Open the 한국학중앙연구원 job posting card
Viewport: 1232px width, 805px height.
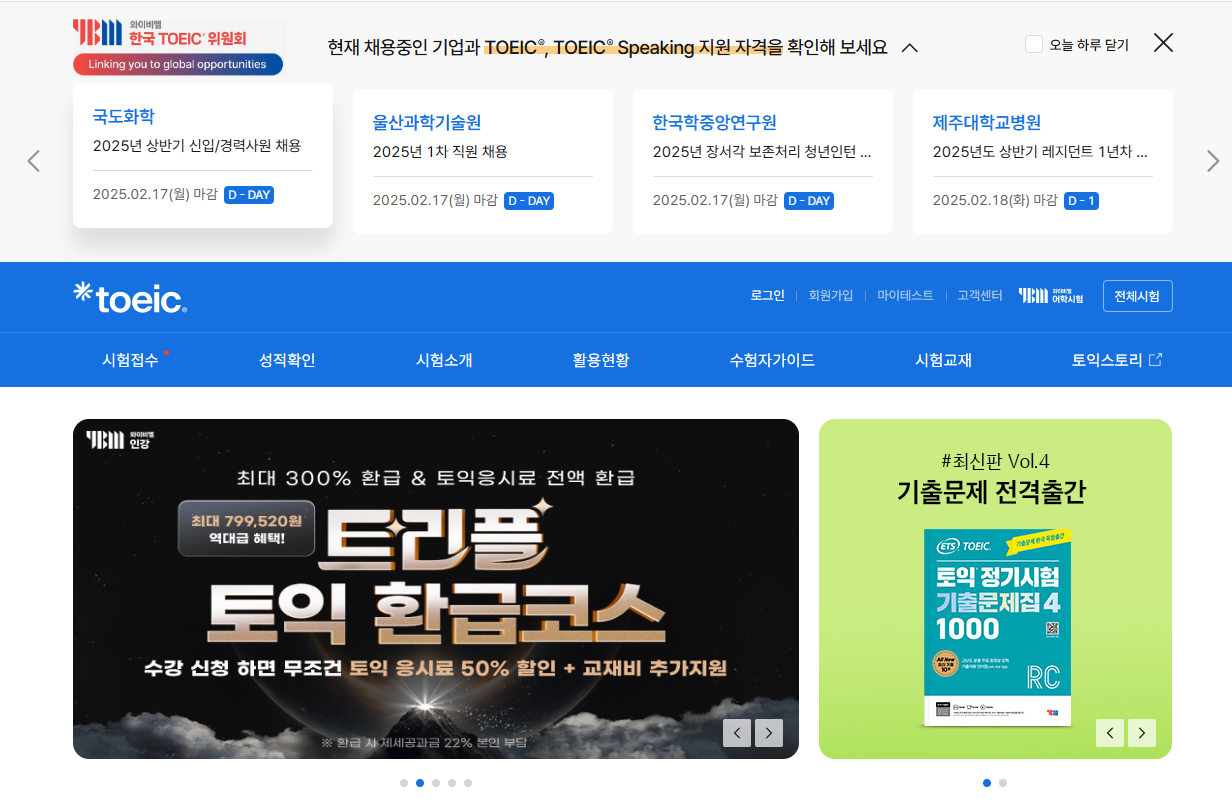(763, 161)
